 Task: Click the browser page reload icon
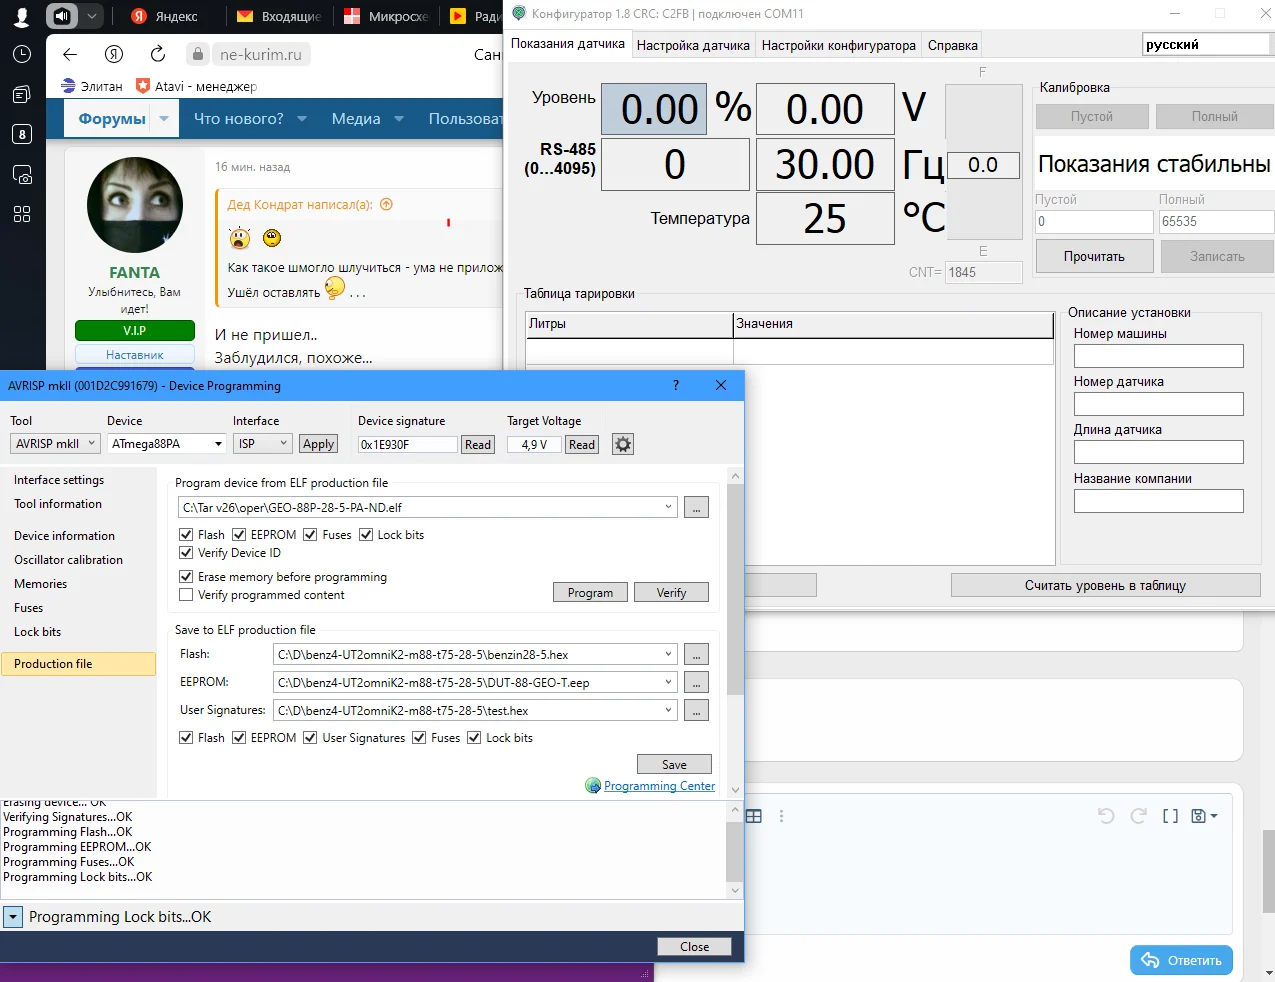pos(158,54)
